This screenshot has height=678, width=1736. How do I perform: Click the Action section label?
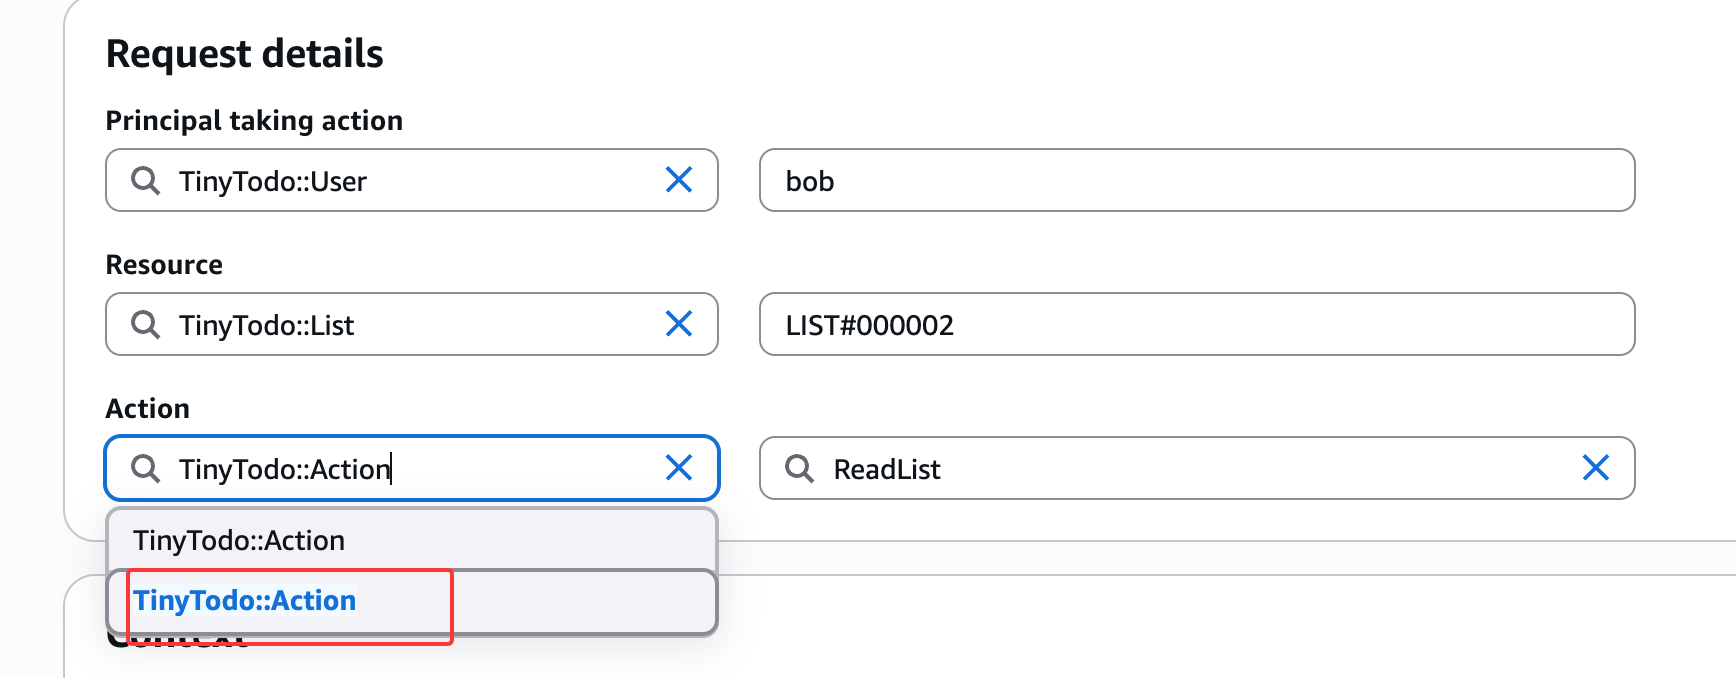(148, 409)
